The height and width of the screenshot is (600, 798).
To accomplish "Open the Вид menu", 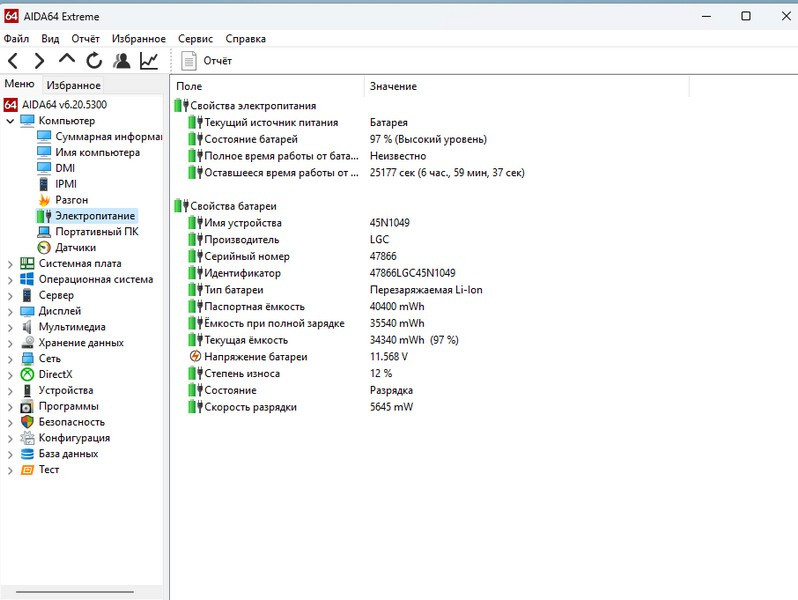I will [x=50, y=39].
